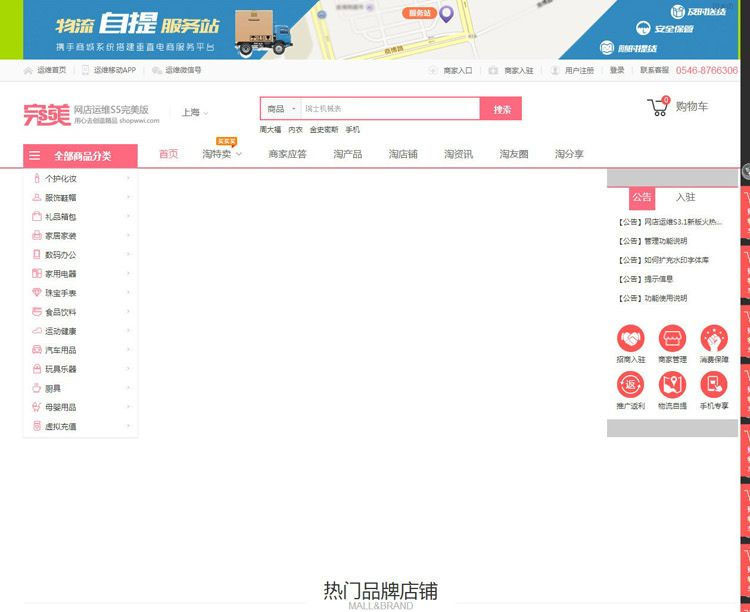Open the 网店运维S3.1新版火热 announcement
Screen dimensions: 750x612
[670, 222]
